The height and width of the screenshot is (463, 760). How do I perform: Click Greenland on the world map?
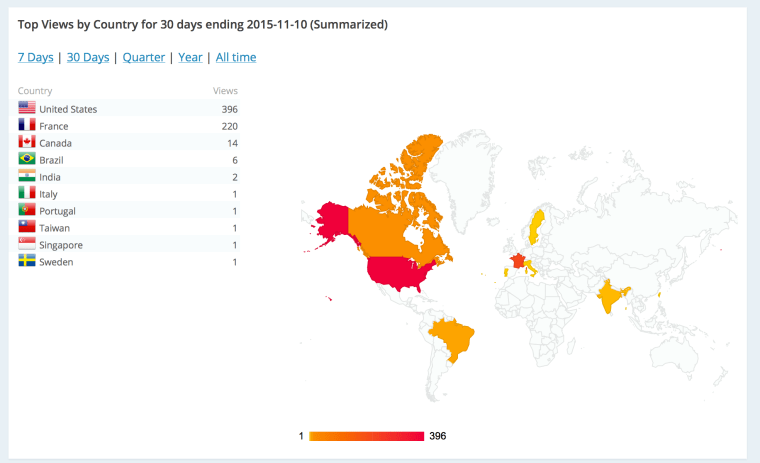(x=465, y=179)
